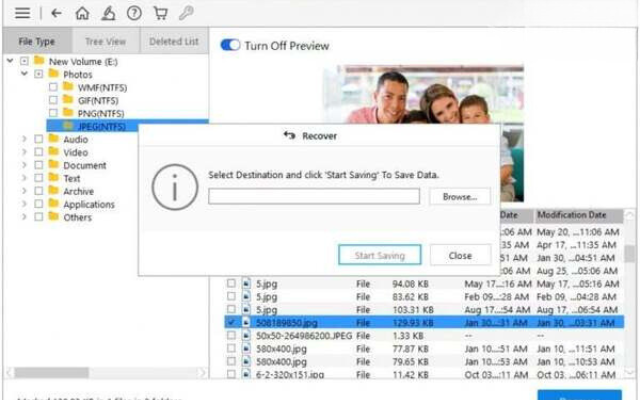The width and height of the screenshot is (640, 400).
Task: Switch to the Tree View tab
Action: (106, 41)
